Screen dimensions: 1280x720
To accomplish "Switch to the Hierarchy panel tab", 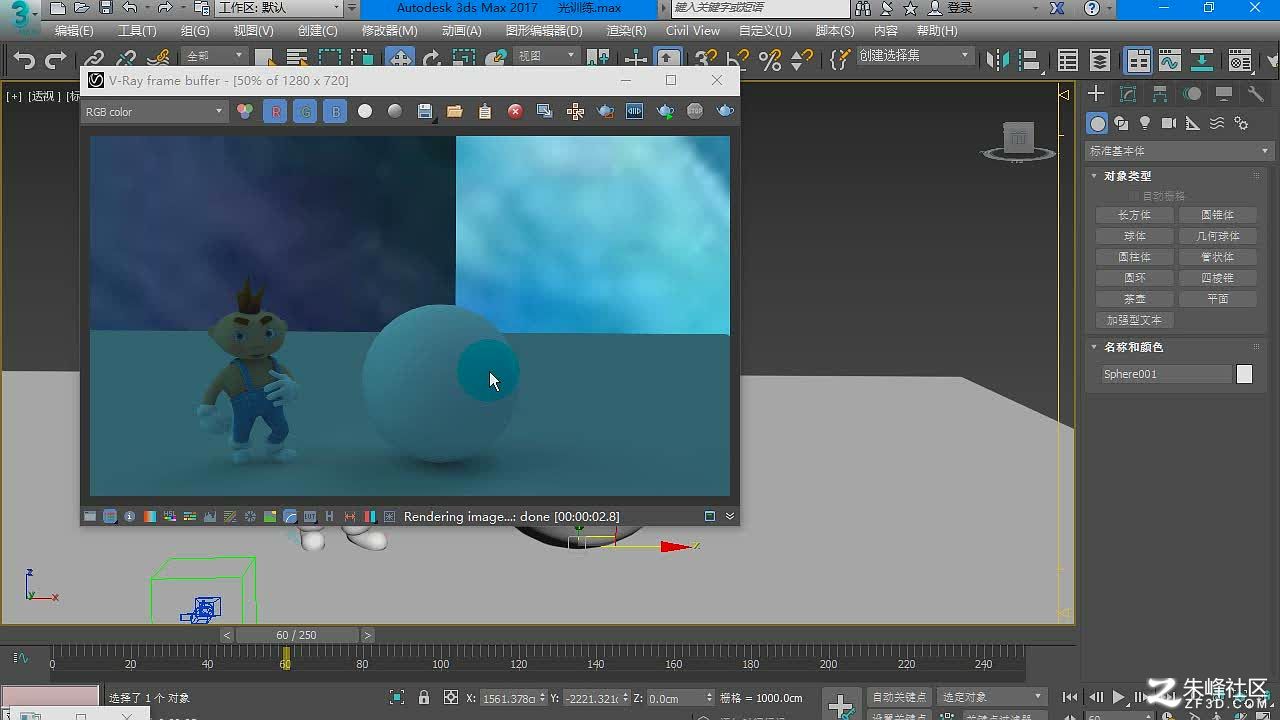I will pos(1160,94).
